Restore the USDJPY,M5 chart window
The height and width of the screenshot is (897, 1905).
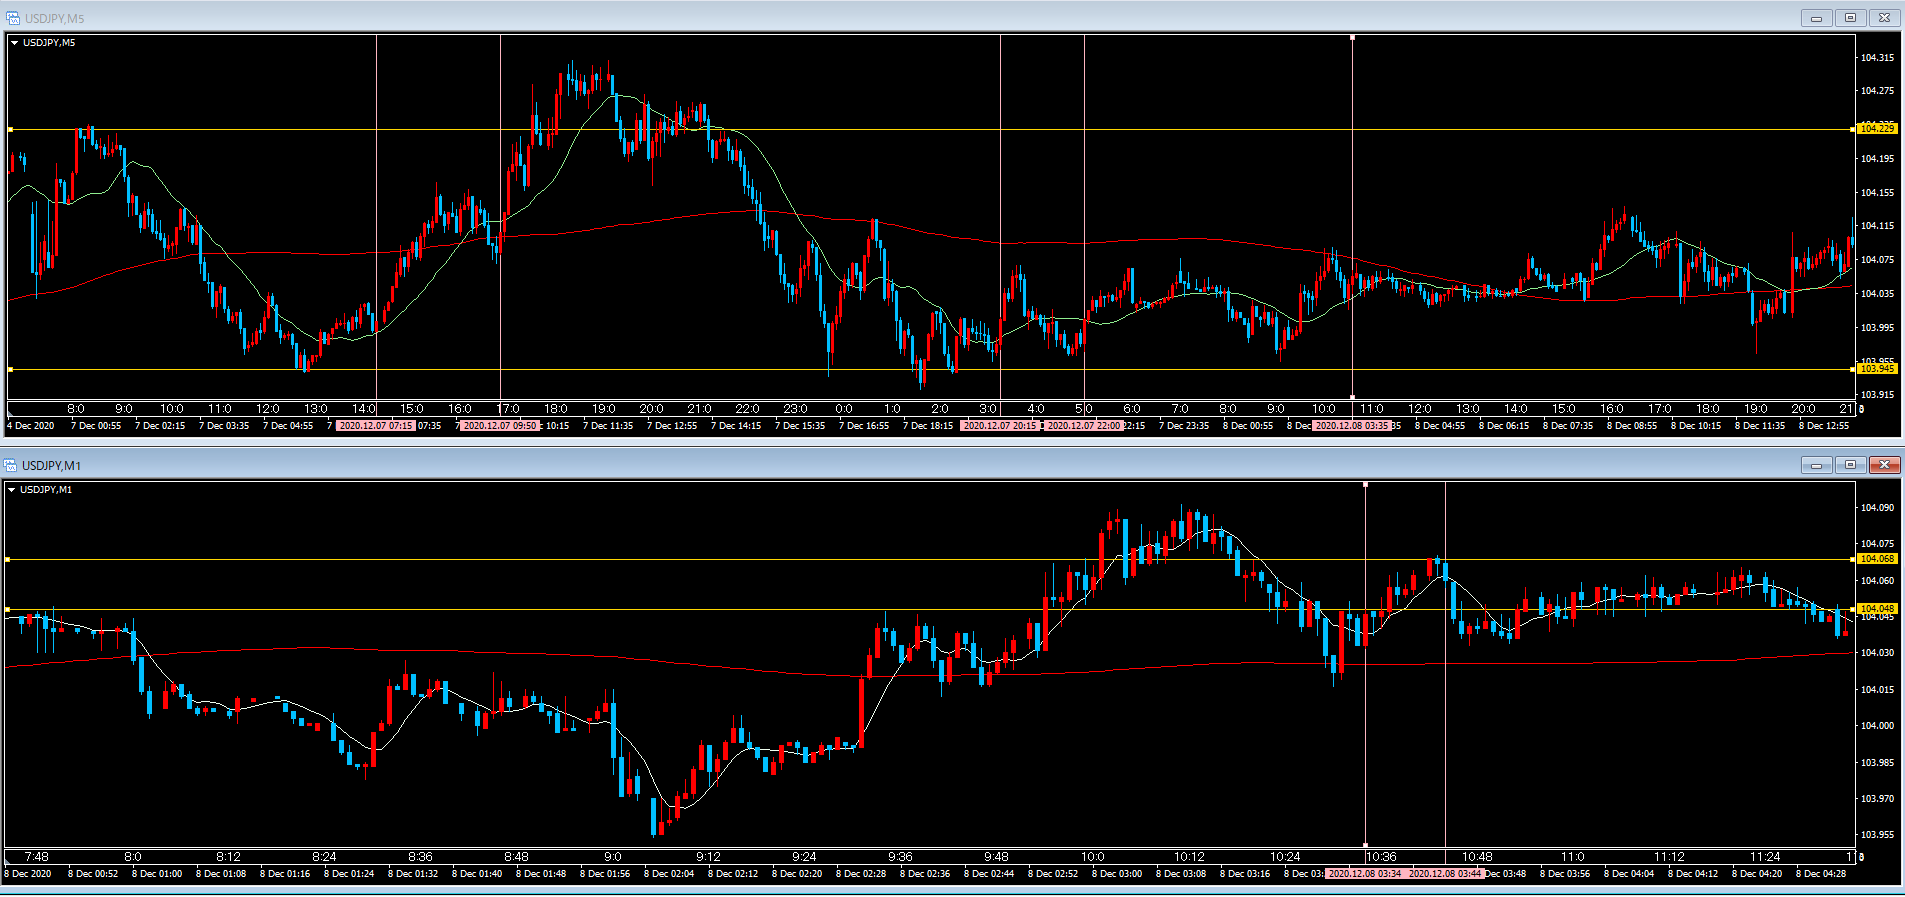[x=1850, y=18]
